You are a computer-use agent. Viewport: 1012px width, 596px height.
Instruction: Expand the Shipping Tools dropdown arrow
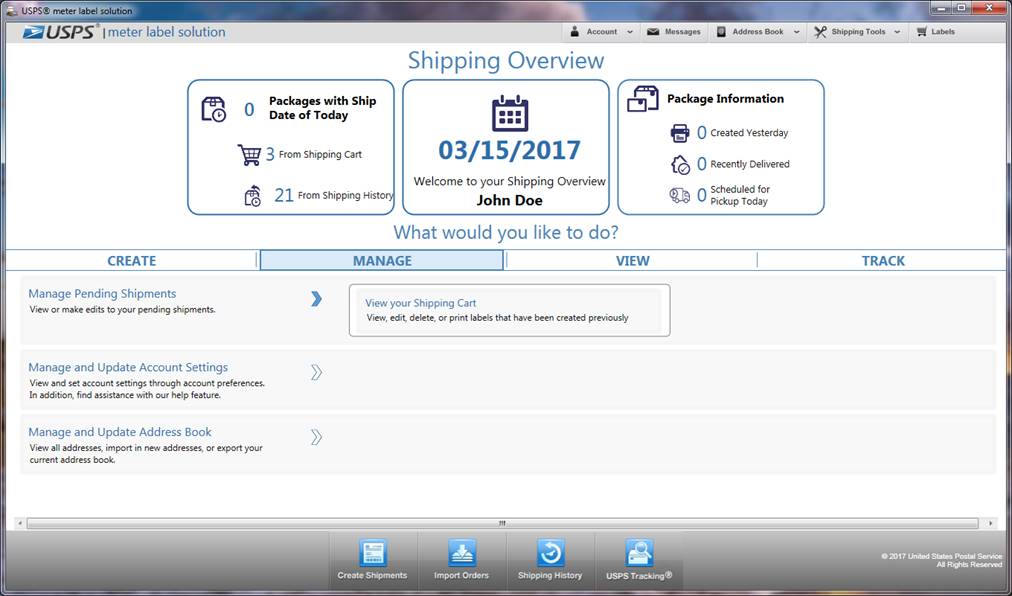[x=897, y=32]
